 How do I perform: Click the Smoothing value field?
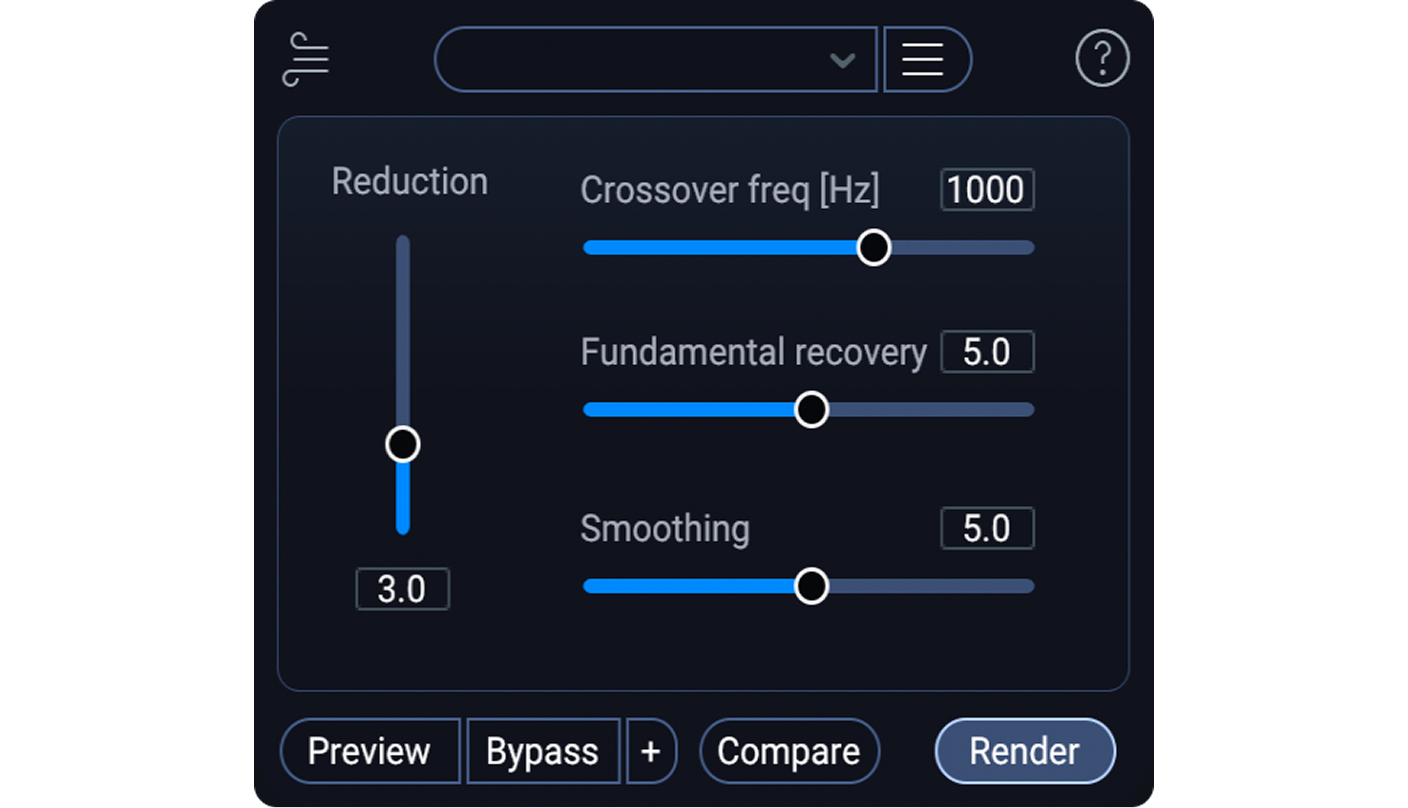pyautogui.click(x=987, y=528)
